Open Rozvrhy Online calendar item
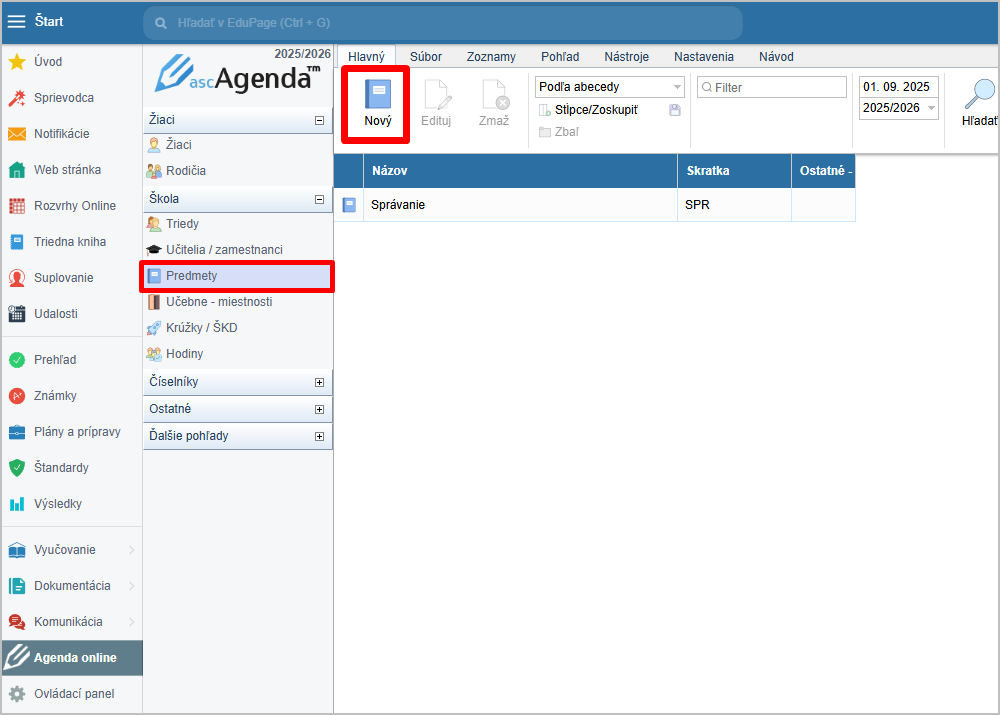The image size is (1000, 715). (x=17, y=206)
